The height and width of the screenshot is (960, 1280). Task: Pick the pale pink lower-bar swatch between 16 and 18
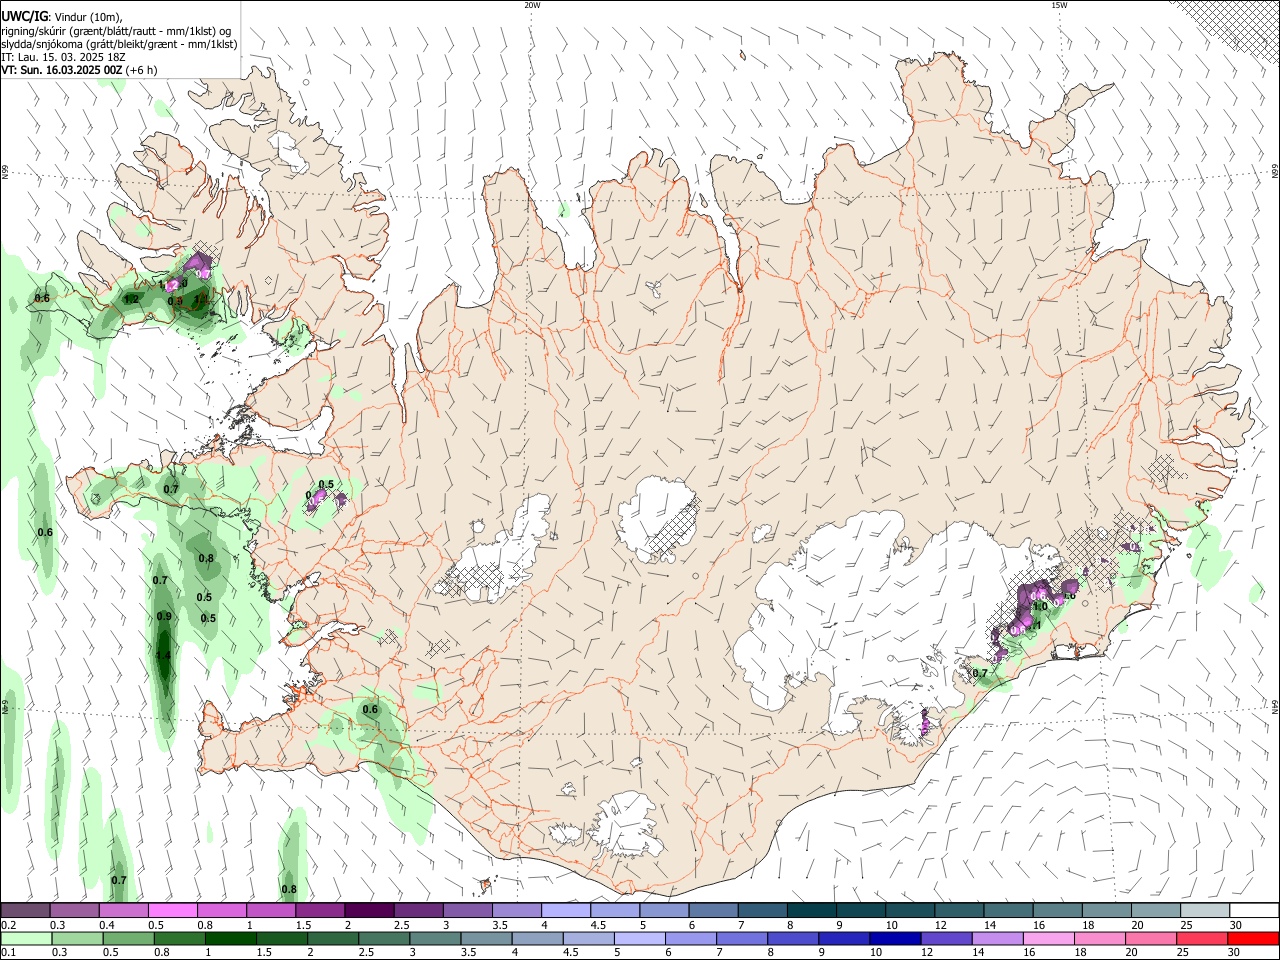point(1048,939)
